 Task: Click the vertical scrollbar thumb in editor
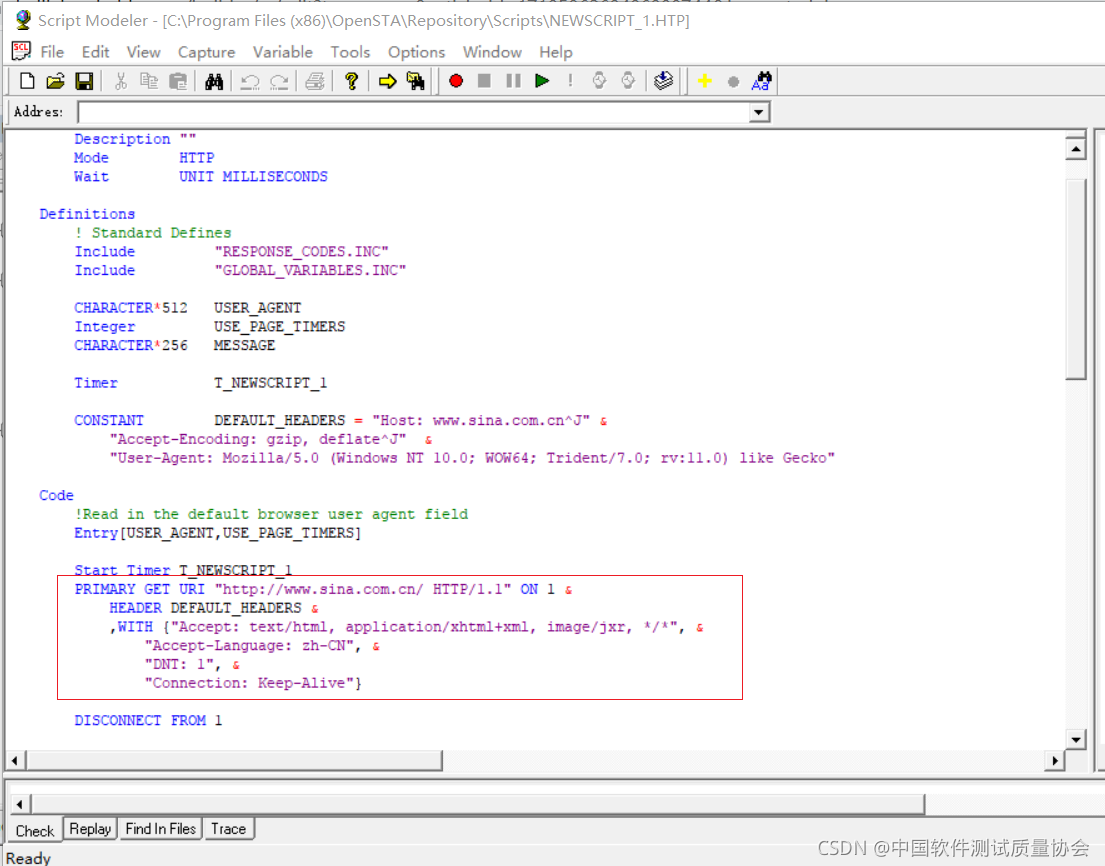click(1075, 280)
